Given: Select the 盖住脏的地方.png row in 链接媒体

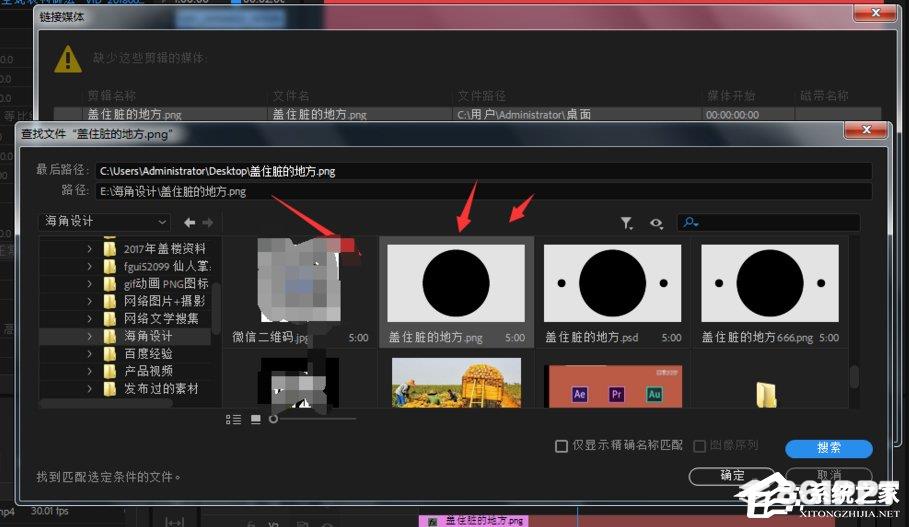Looking at the screenshot, I should click(467, 114).
